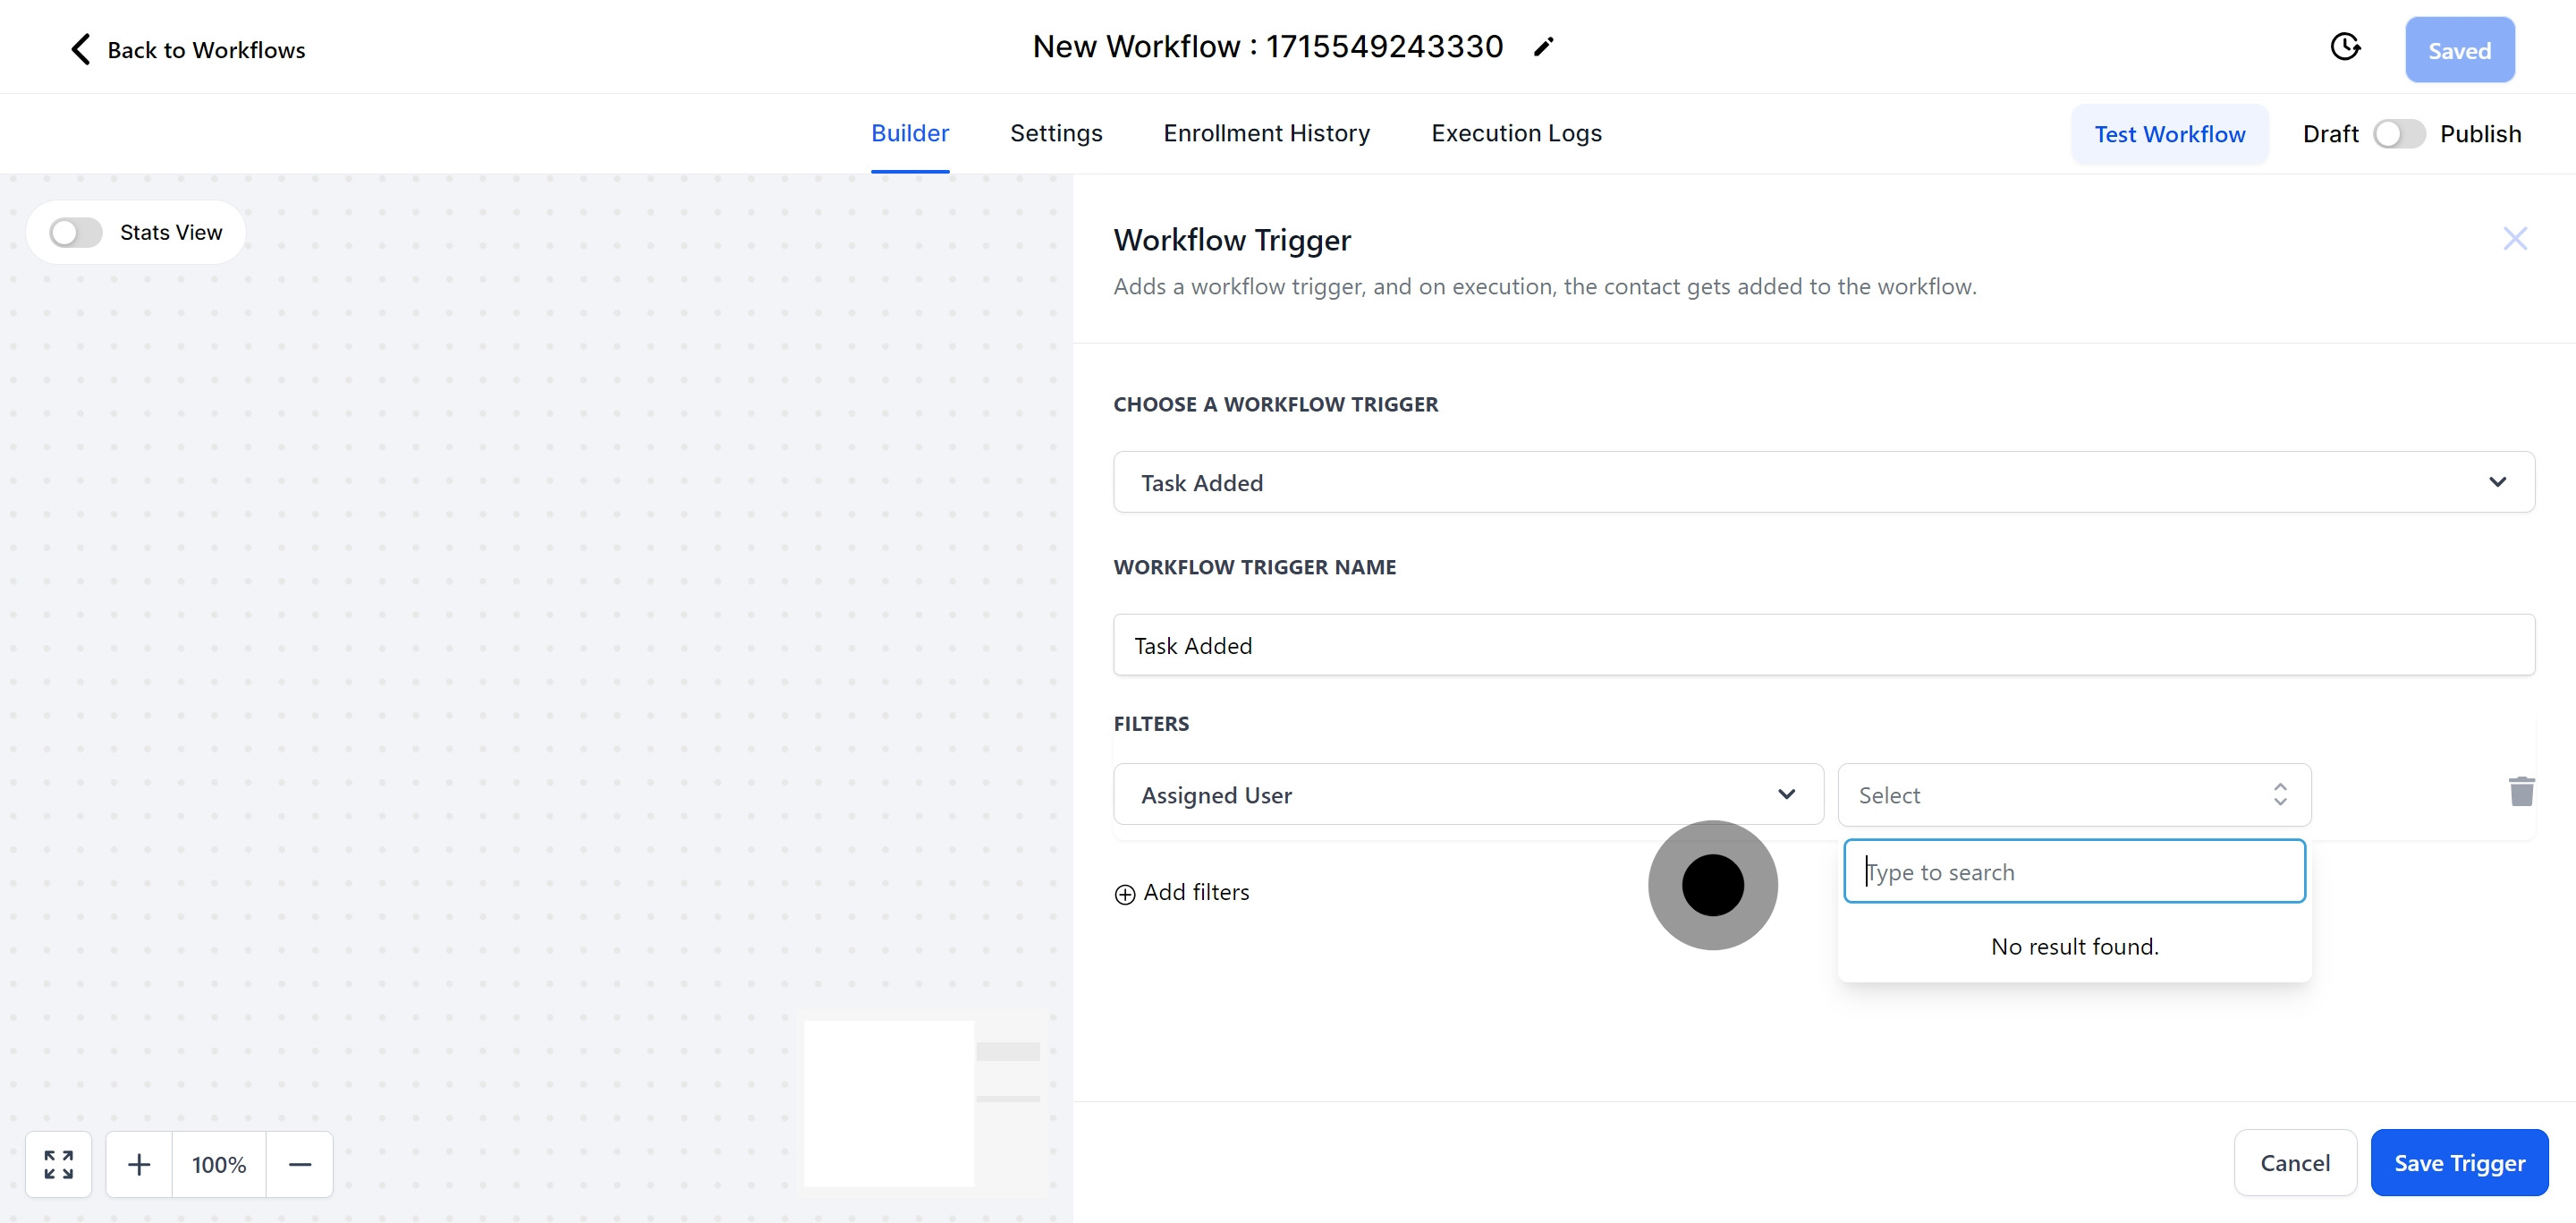Open the Enrollment History tab

(x=1266, y=133)
